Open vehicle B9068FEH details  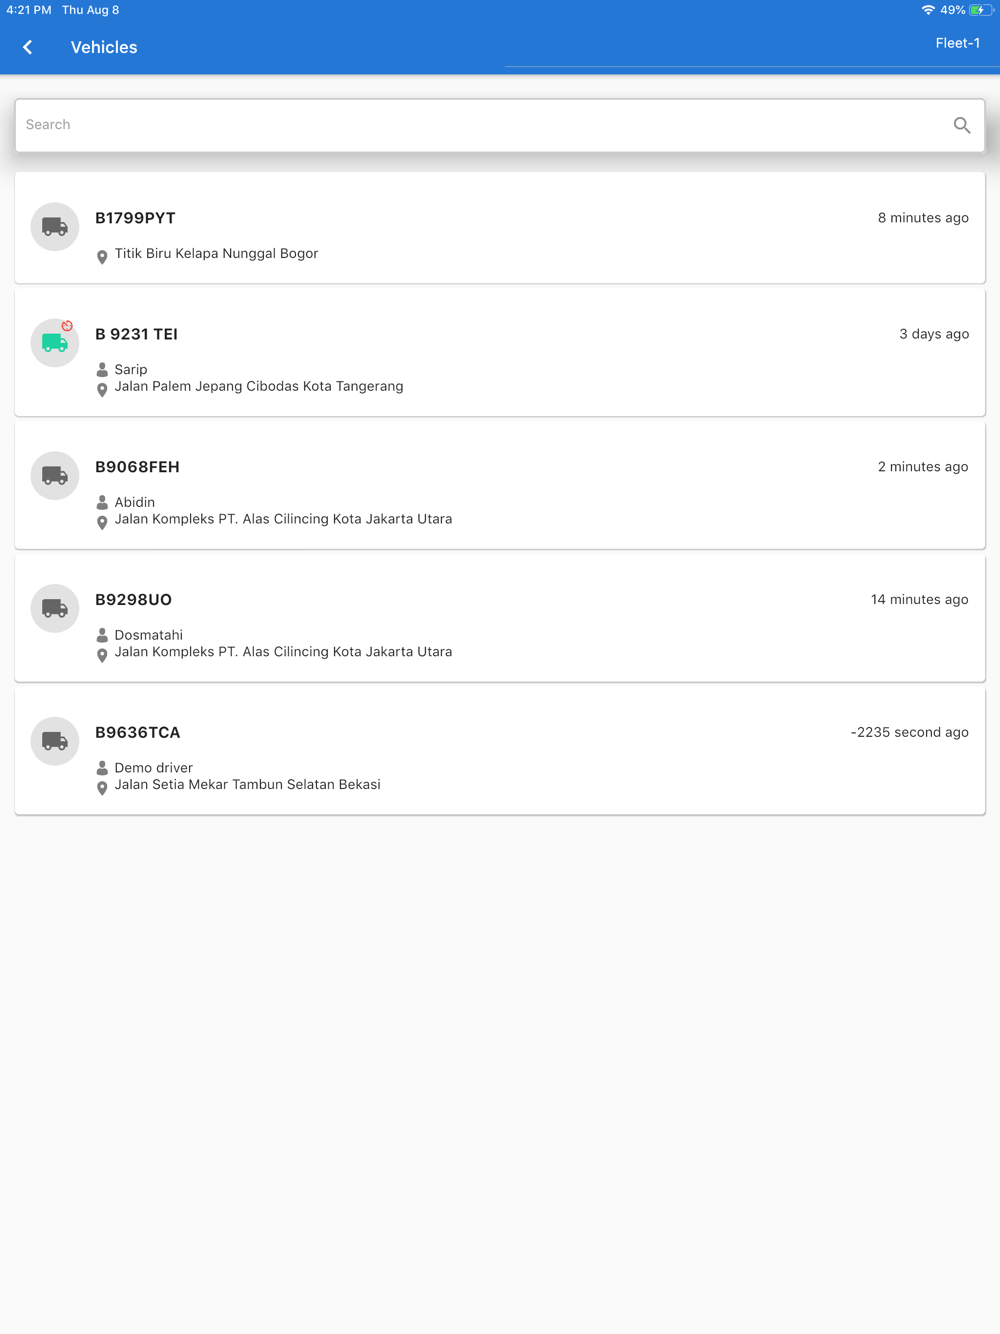pos(500,486)
